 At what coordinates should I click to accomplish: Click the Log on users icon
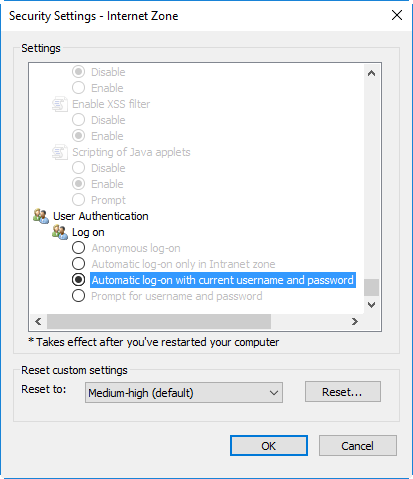(60, 232)
